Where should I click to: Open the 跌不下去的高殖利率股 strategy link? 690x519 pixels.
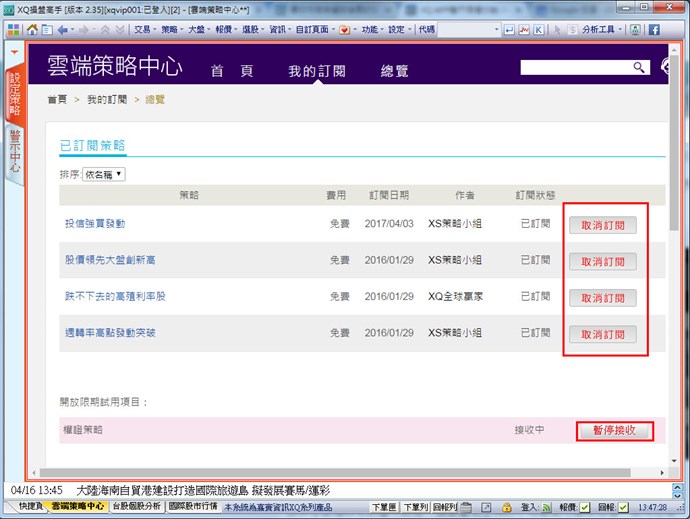(115, 297)
